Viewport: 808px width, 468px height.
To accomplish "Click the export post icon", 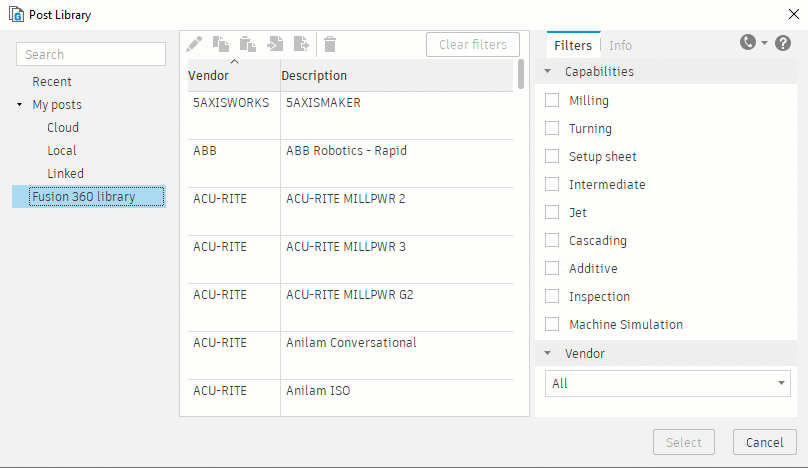I will click(x=301, y=44).
